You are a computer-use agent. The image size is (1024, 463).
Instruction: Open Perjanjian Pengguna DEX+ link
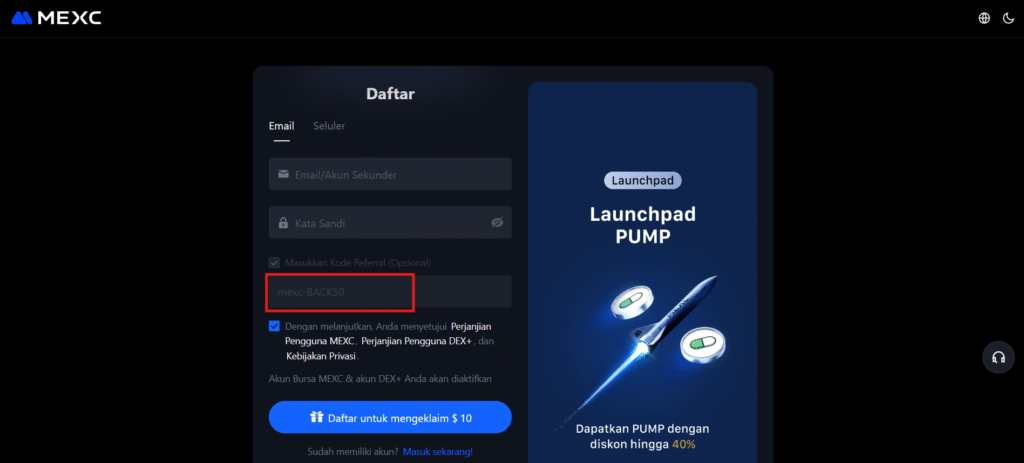tap(417, 341)
